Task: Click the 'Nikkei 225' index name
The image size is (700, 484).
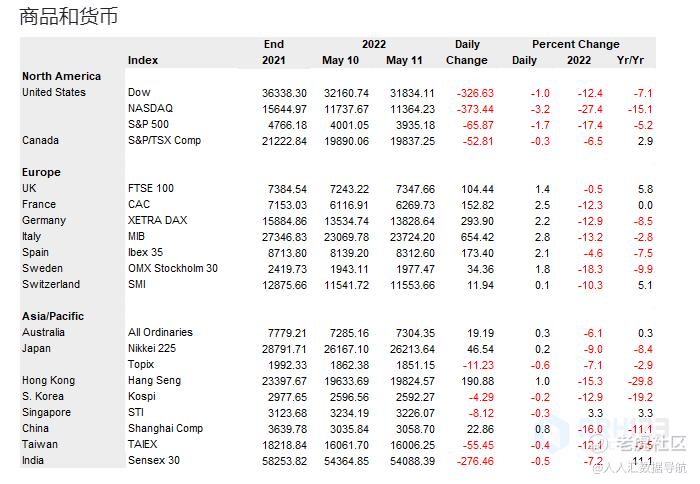Action: click(x=154, y=348)
